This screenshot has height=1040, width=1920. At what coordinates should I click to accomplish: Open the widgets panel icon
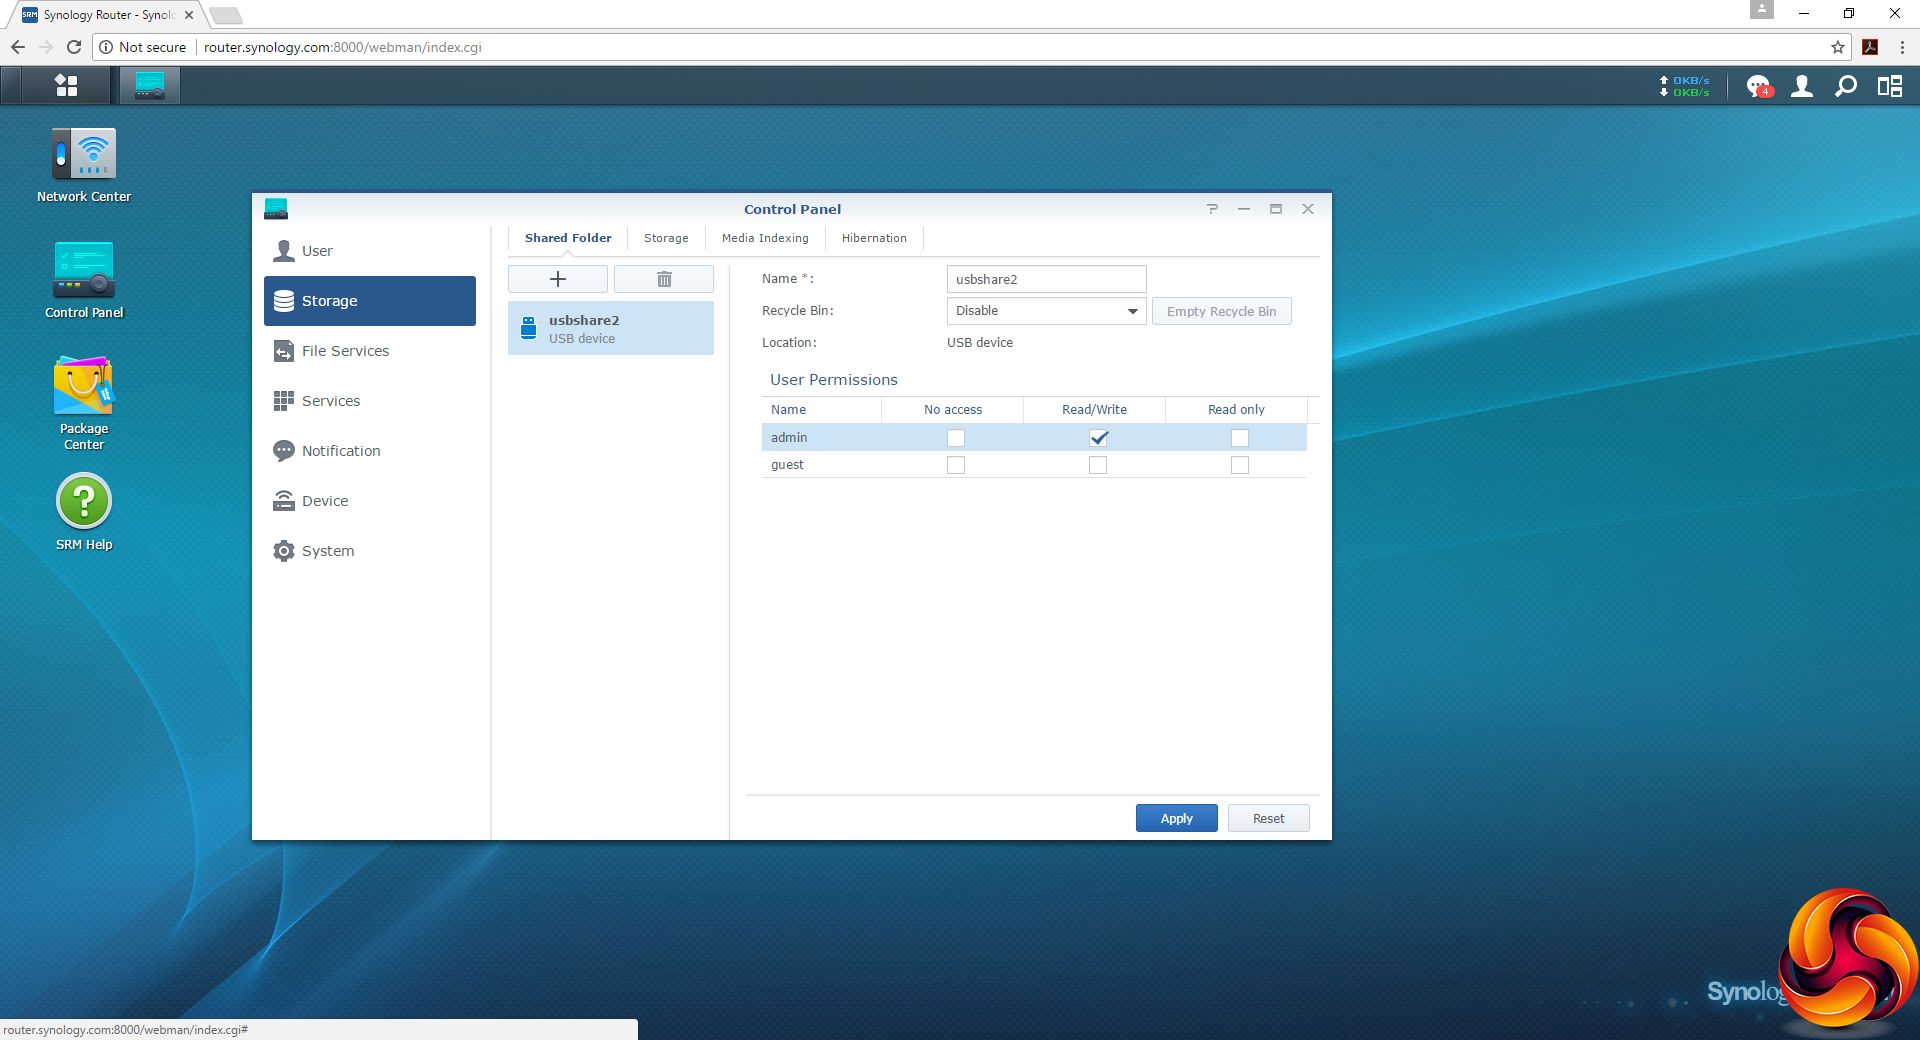pos(1890,87)
